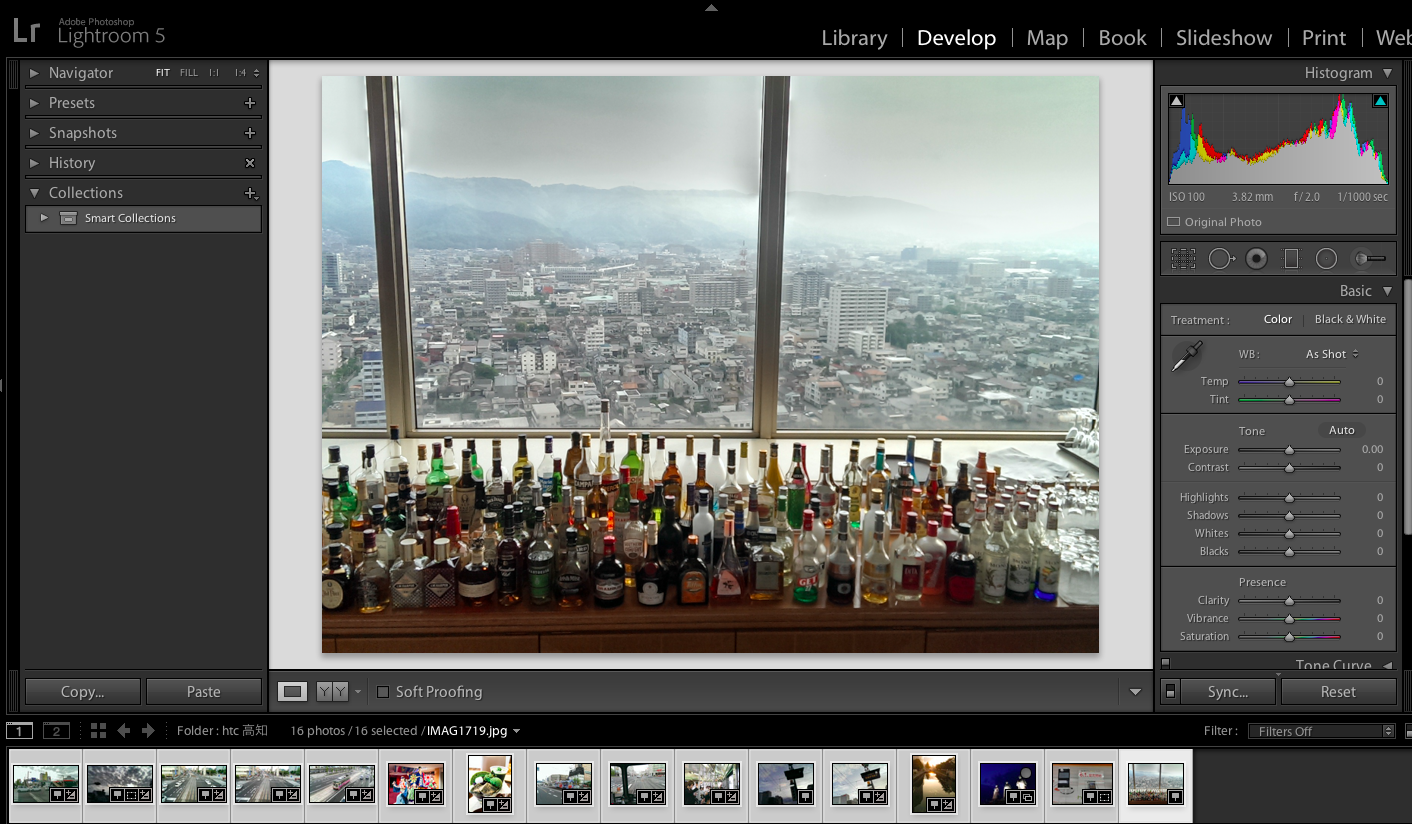Select the White Balance eyedropper
Image resolution: width=1412 pixels, height=824 pixels.
click(1188, 356)
